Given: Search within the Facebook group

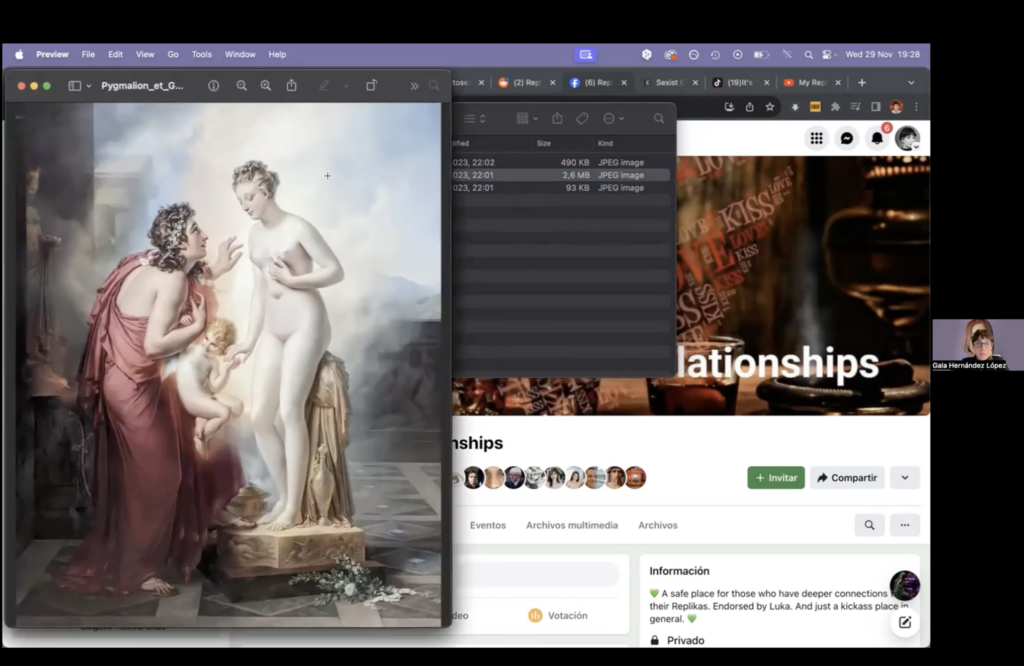Looking at the screenshot, I should pyautogui.click(x=869, y=525).
